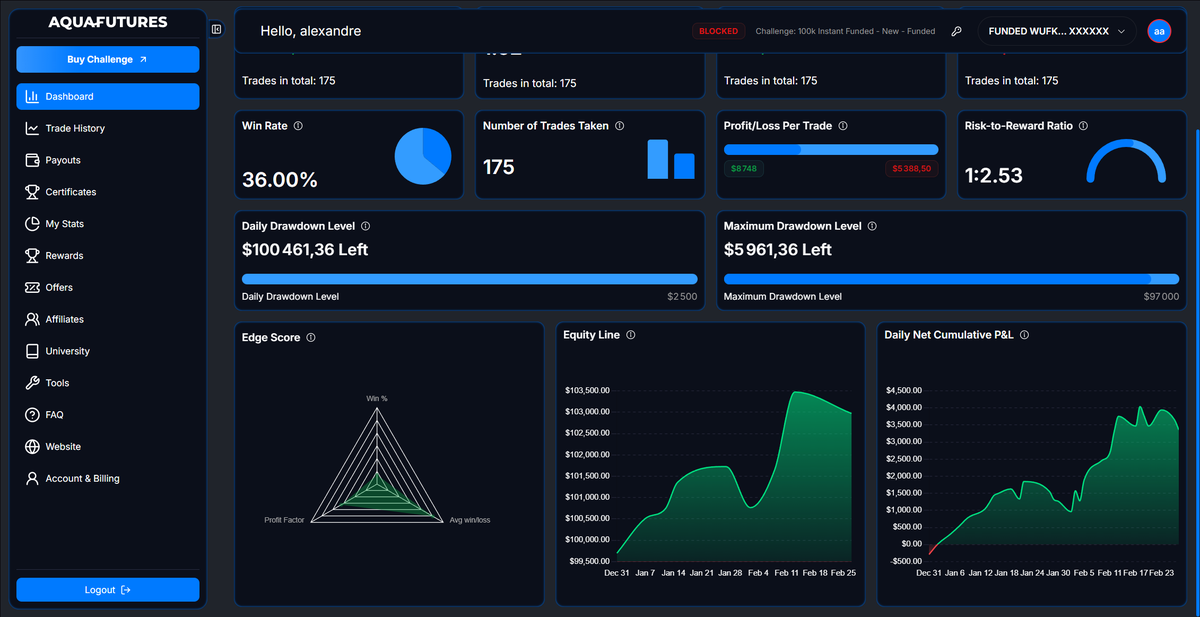This screenshot has width=1200, height=617.
Task: Click the Affiliates people icon
Action: pos(32,319)
